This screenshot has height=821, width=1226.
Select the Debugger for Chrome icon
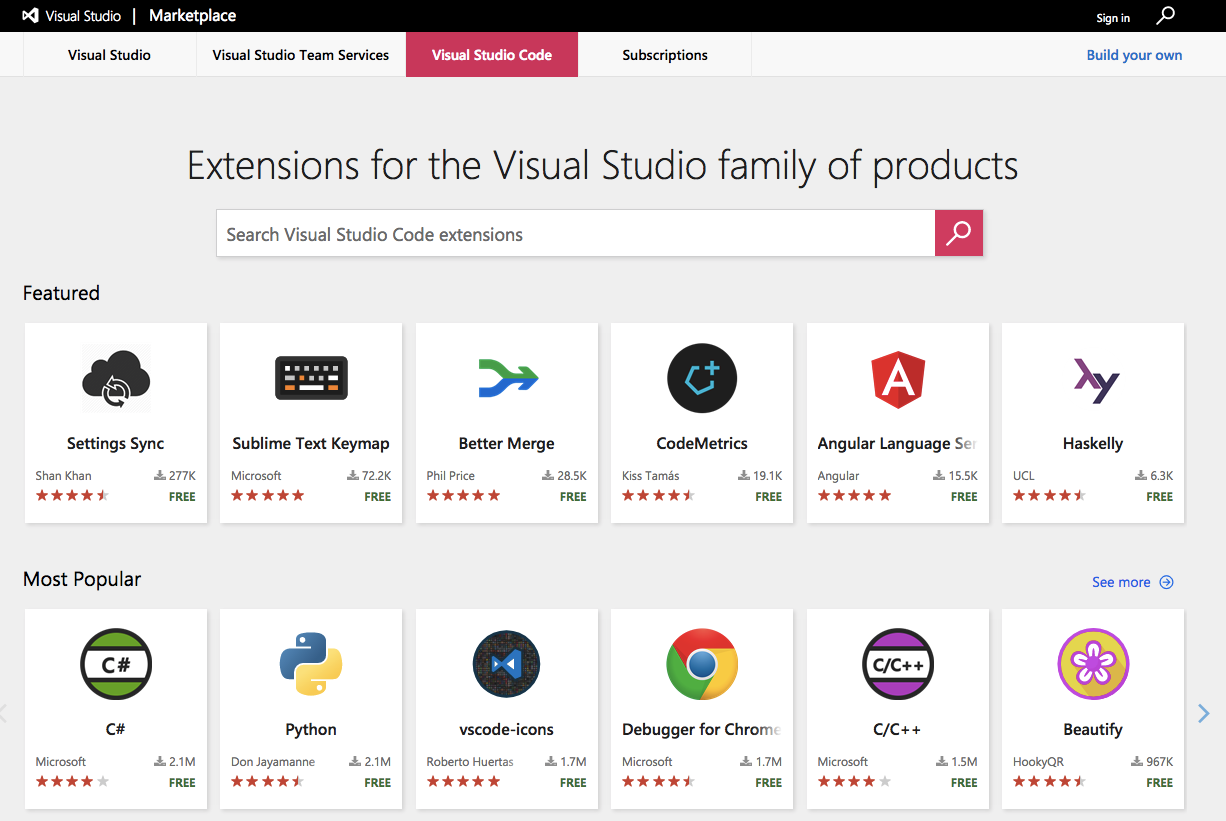[702, 664]
